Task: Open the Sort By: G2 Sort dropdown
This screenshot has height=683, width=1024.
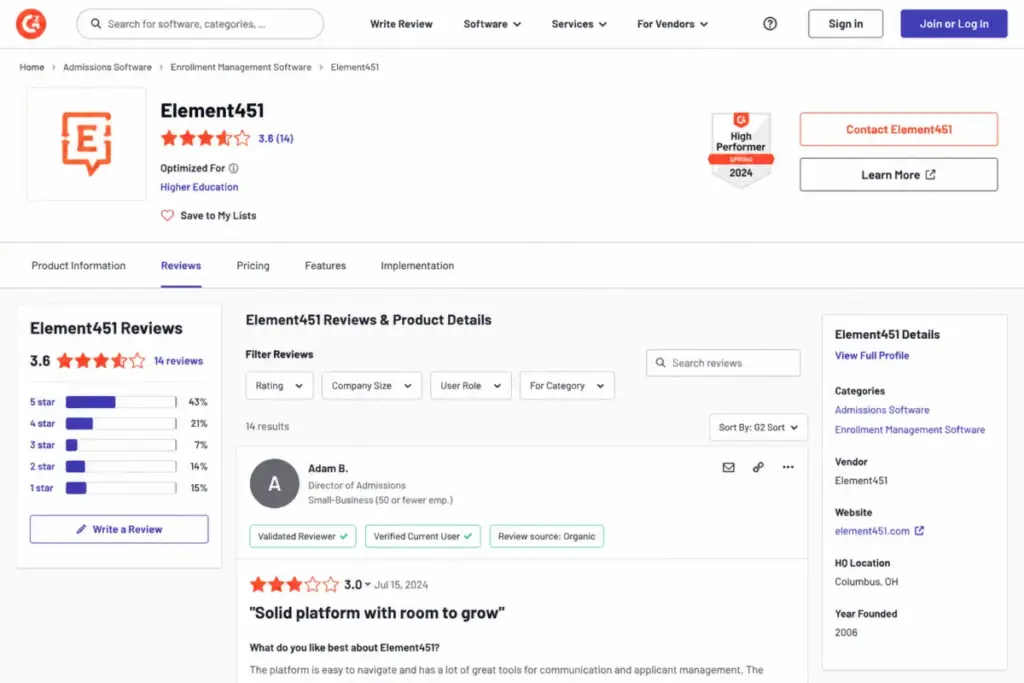Action: pyautogui.click(x=758, y=428)
